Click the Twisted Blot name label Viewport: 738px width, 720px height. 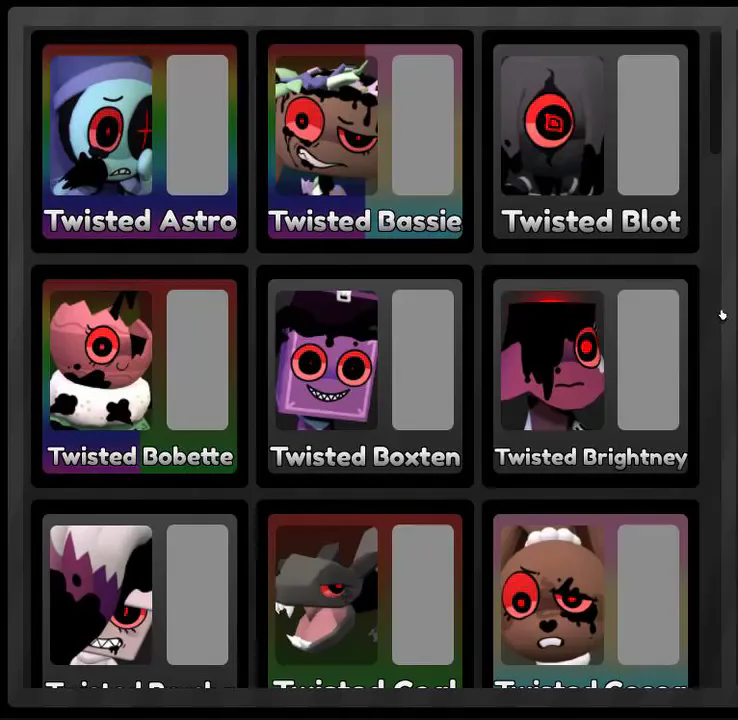(591, 221)
